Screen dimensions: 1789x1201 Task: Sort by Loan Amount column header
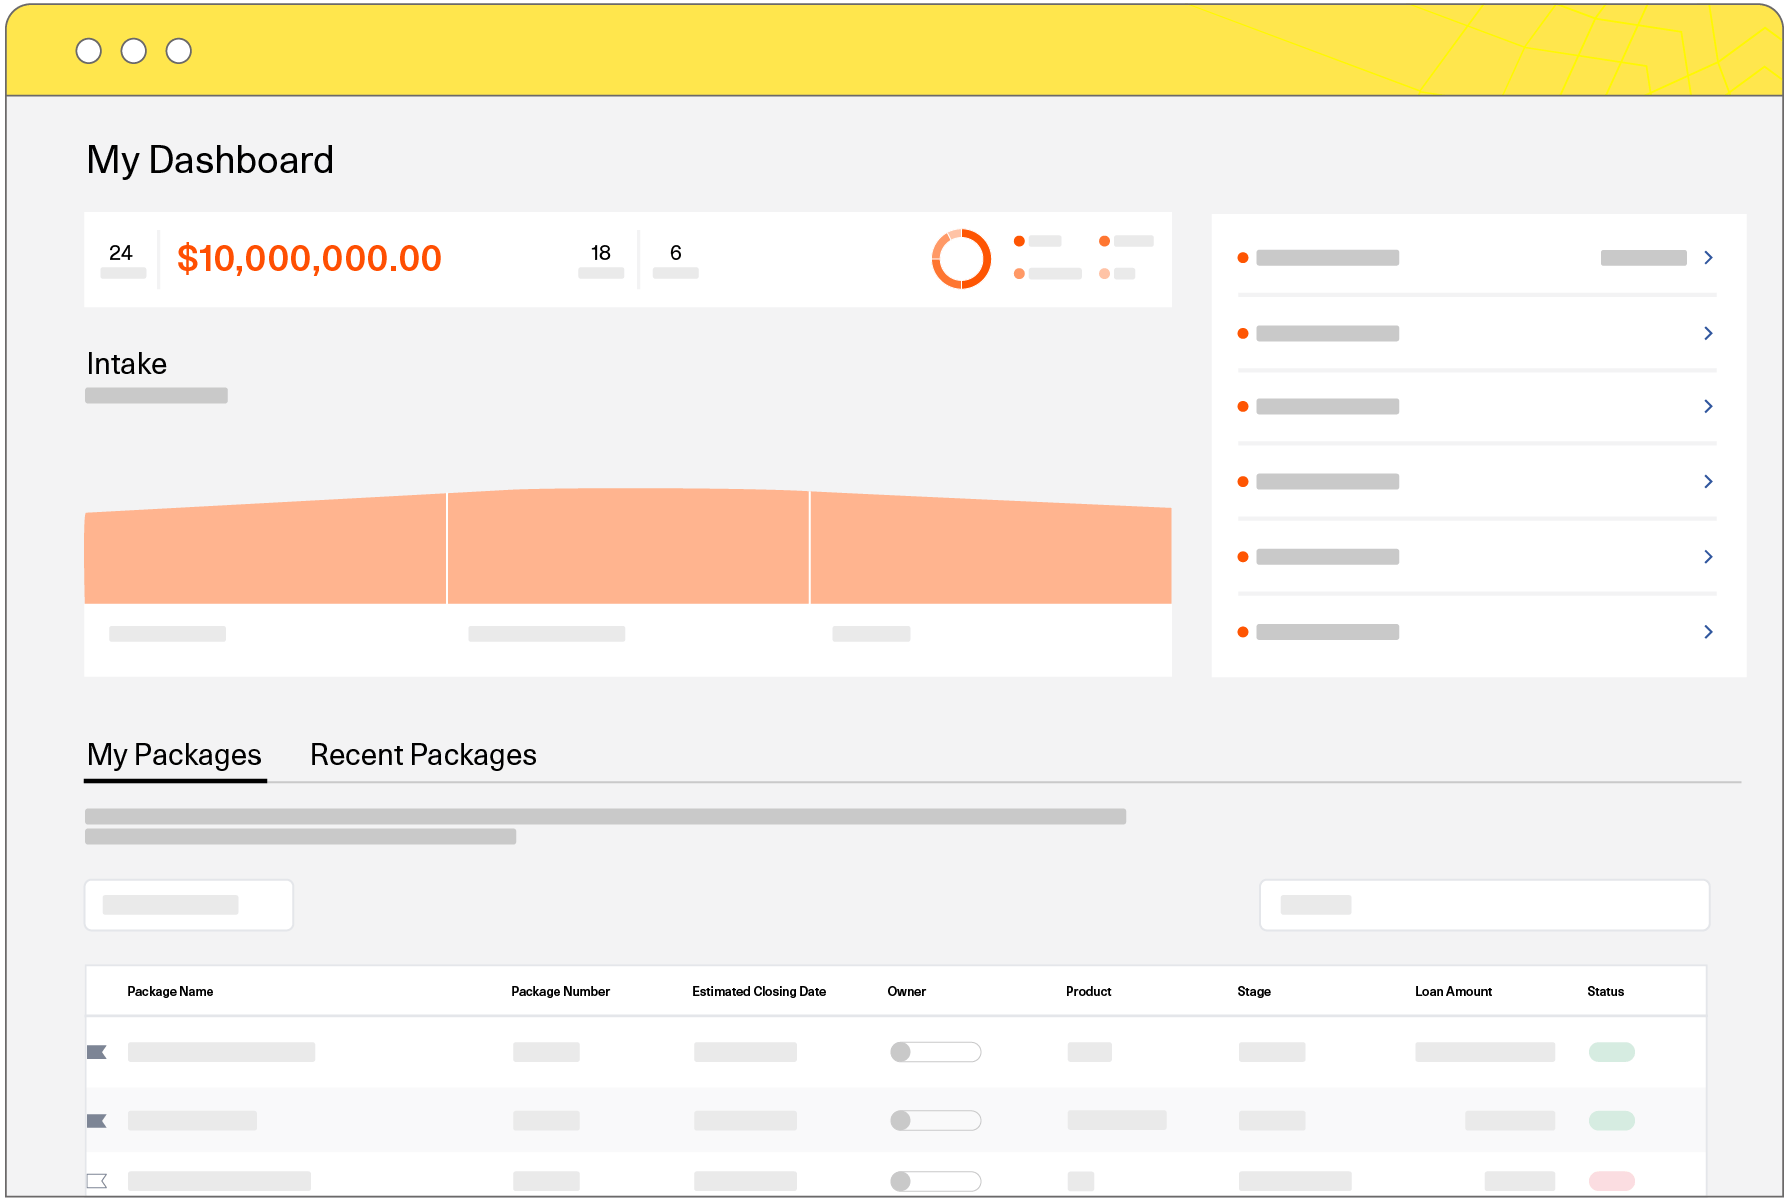point(1453,992)
